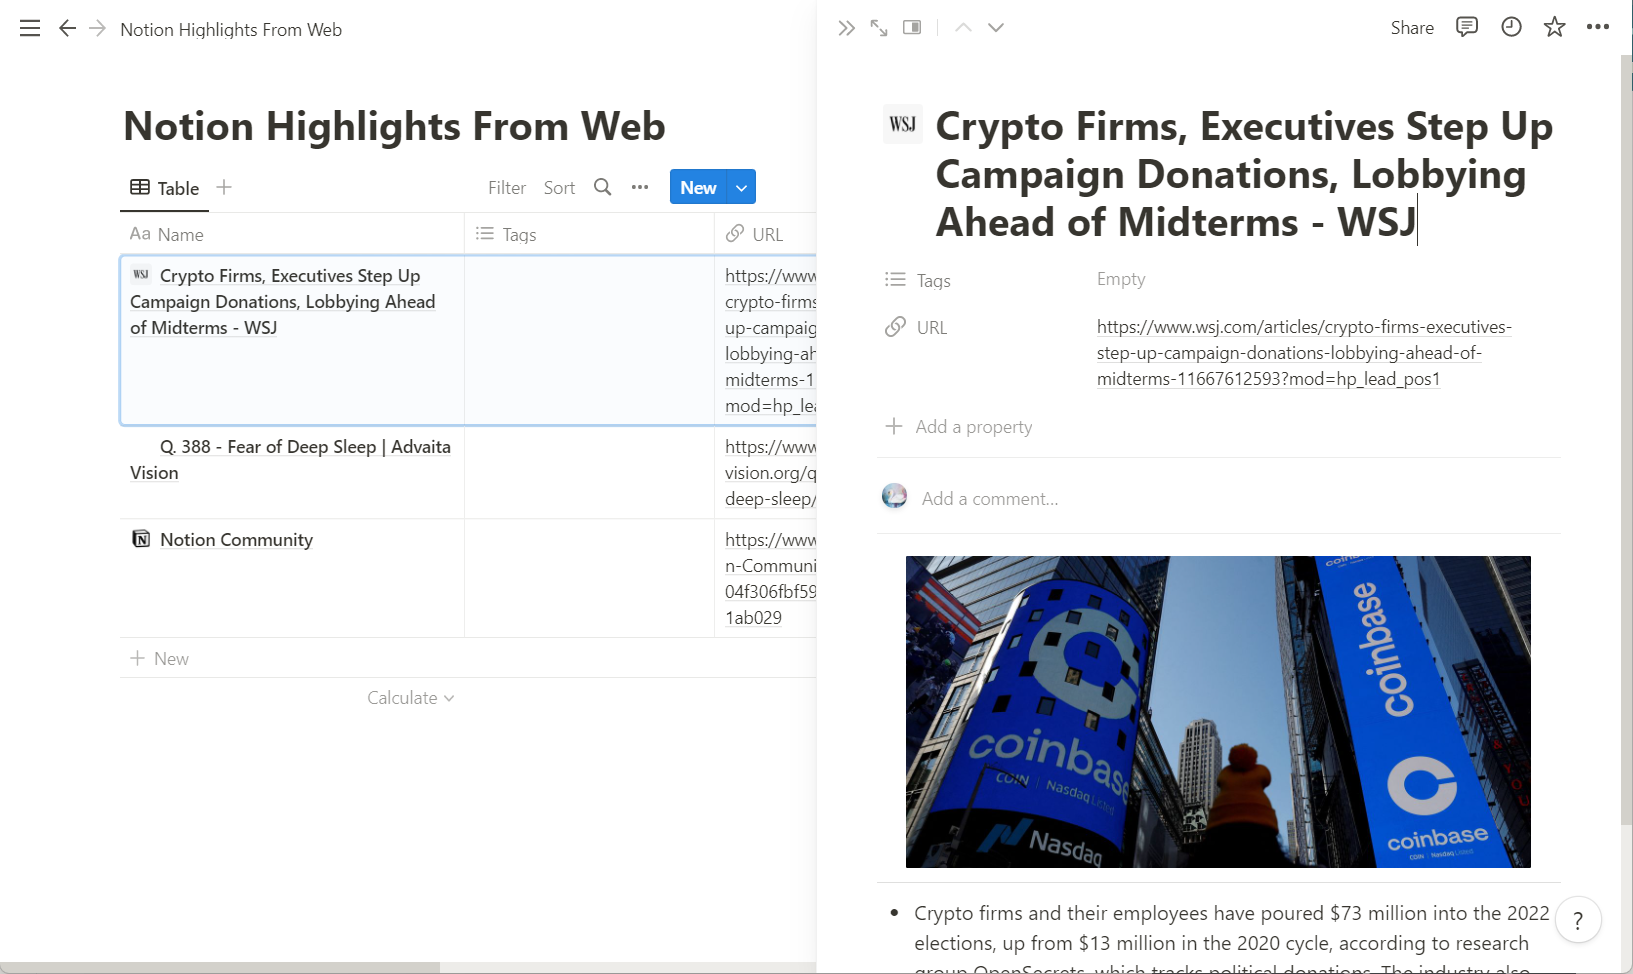Open the URL column header menu
The height and width of the screenshot is (974, 1633).
pyautogui.click(x=765, y=234)
